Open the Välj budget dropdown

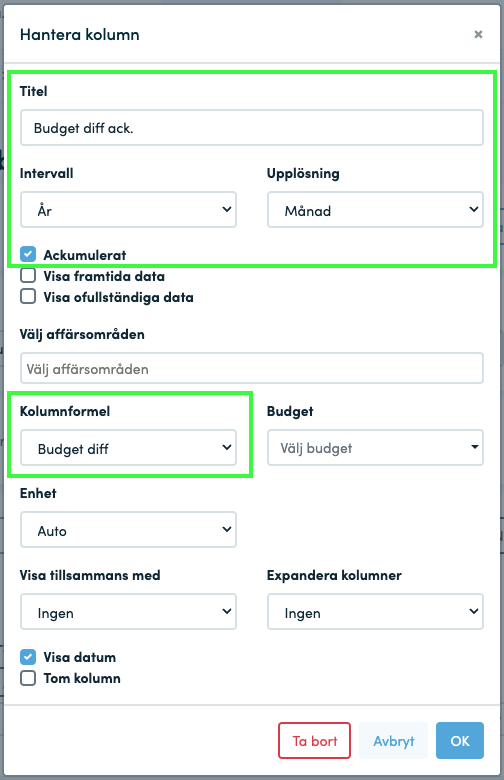(x=375, y=448)
